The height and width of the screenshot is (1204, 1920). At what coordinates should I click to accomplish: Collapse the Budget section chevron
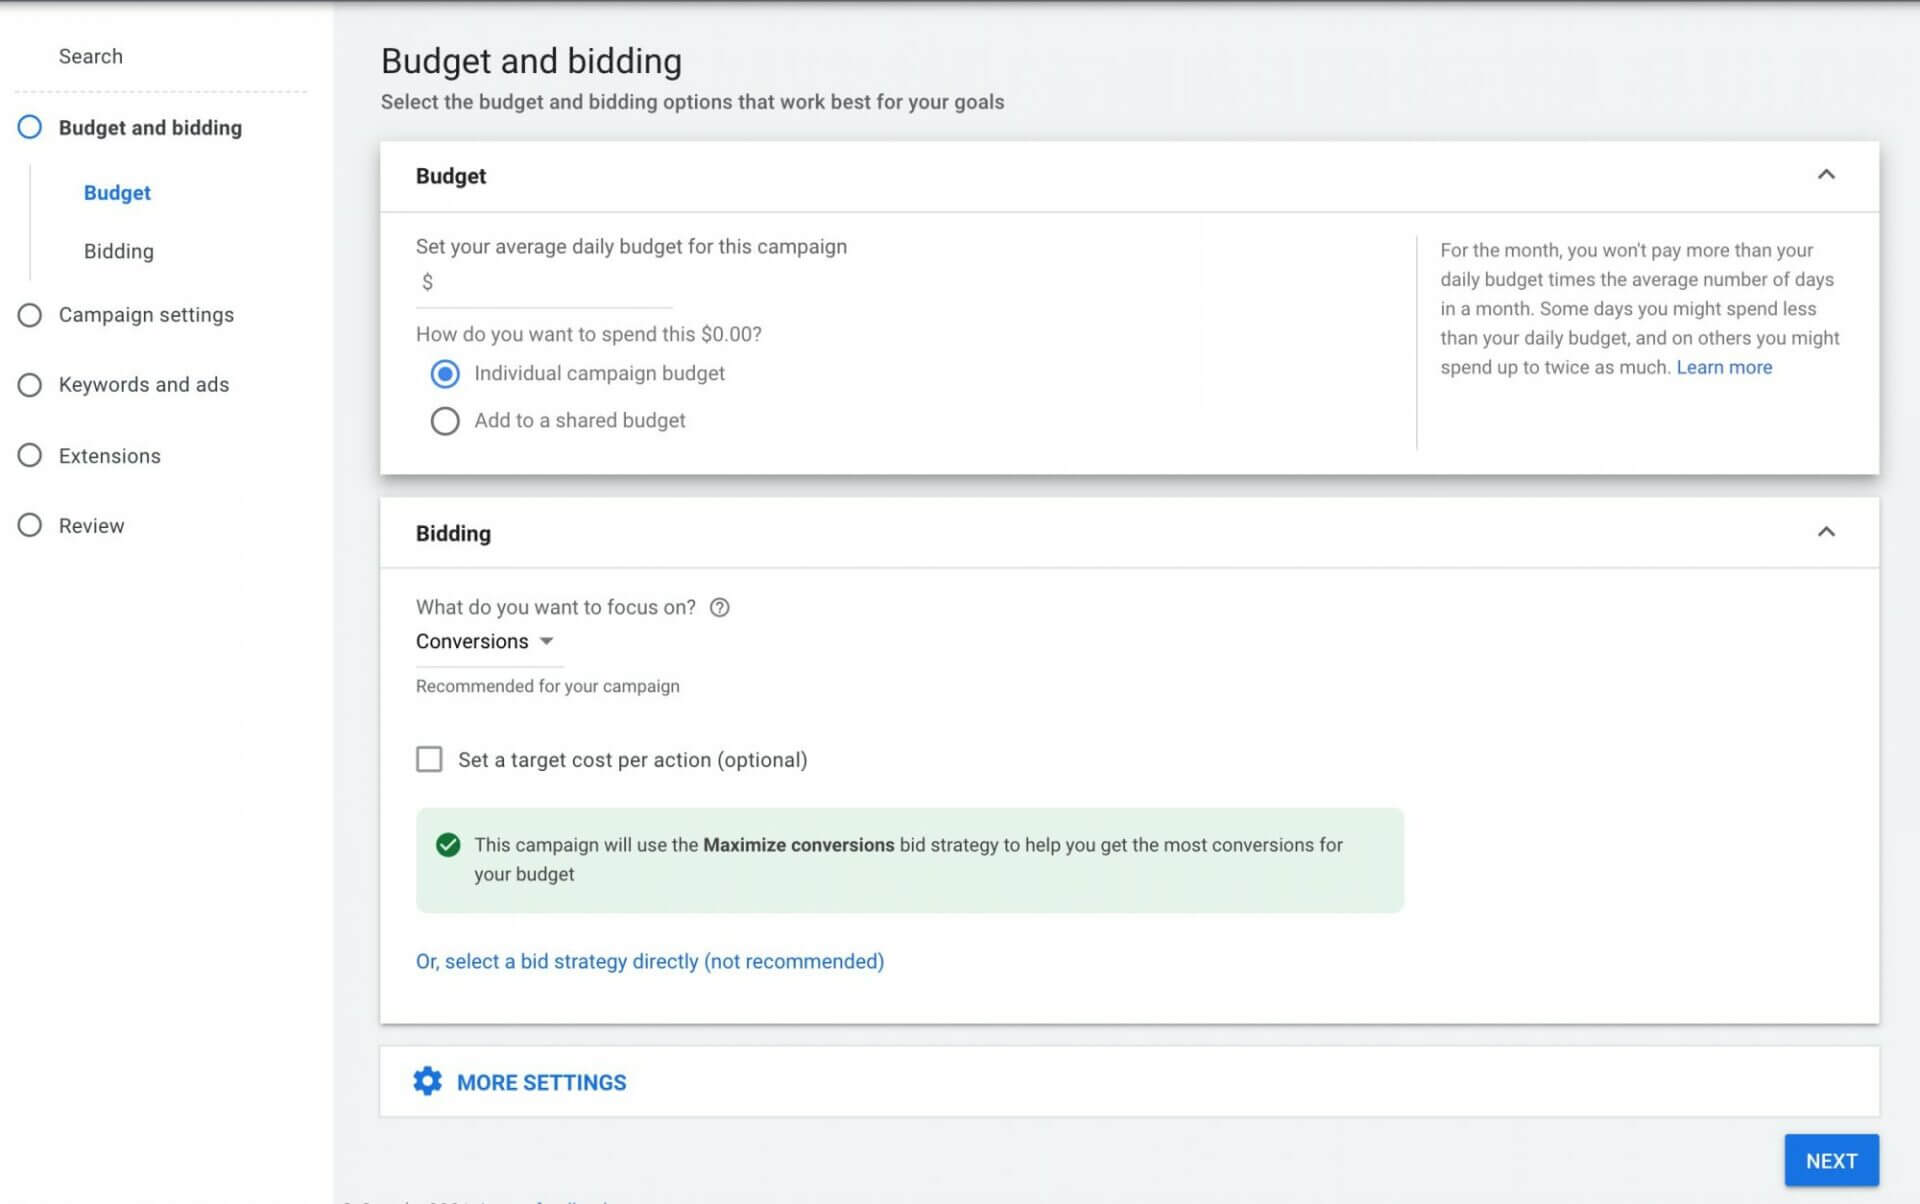[1825, 175]
